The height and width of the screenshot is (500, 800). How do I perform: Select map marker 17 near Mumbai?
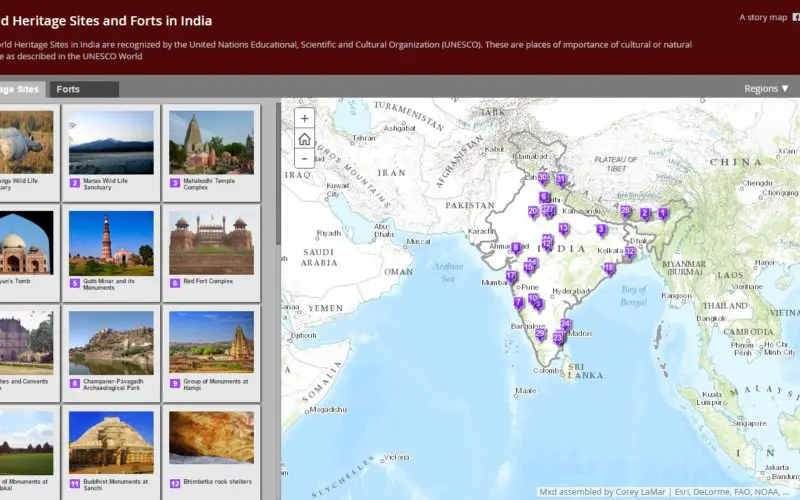[511, 277]
